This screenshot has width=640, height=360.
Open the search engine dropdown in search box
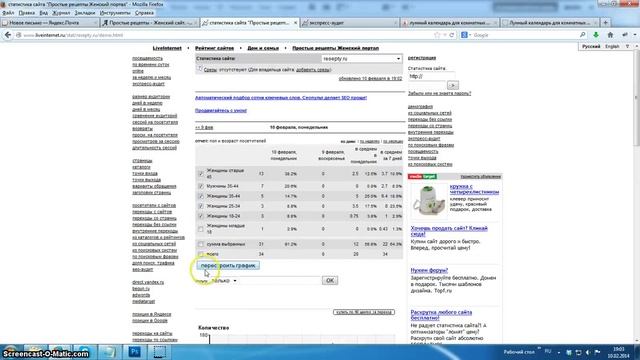coord(466,35)
